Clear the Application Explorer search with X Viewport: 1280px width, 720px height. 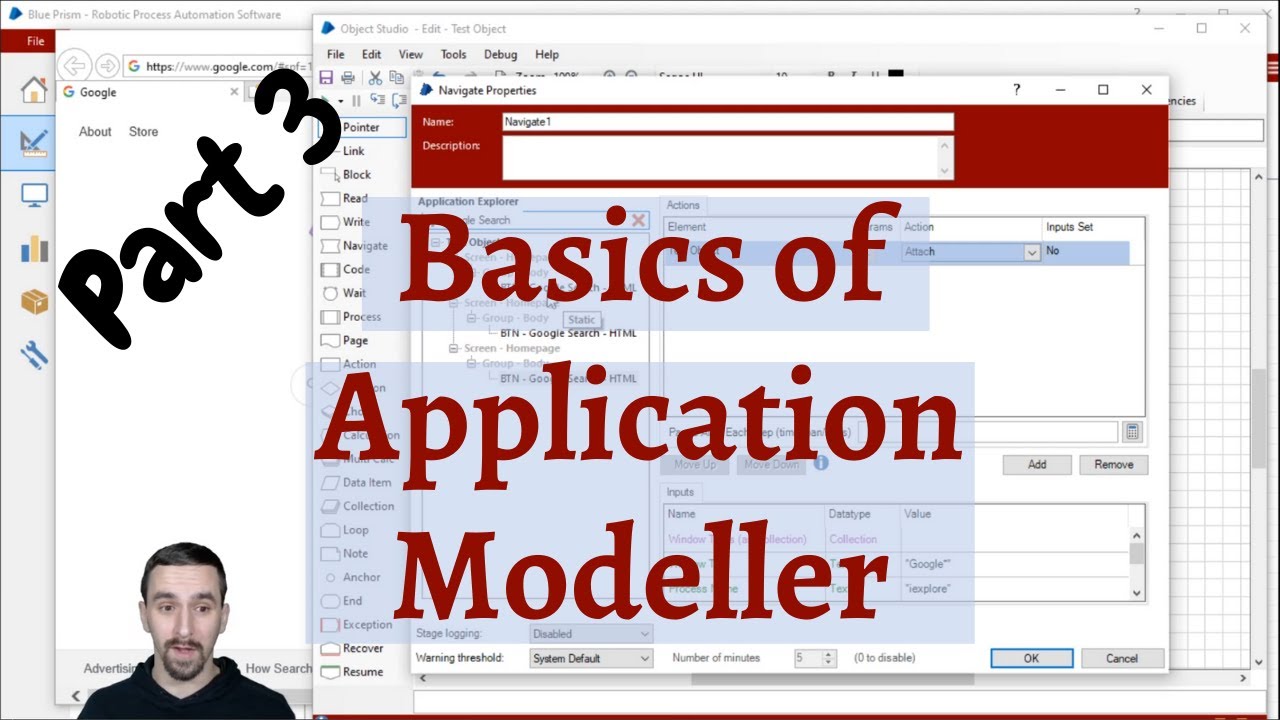point(638,220)
